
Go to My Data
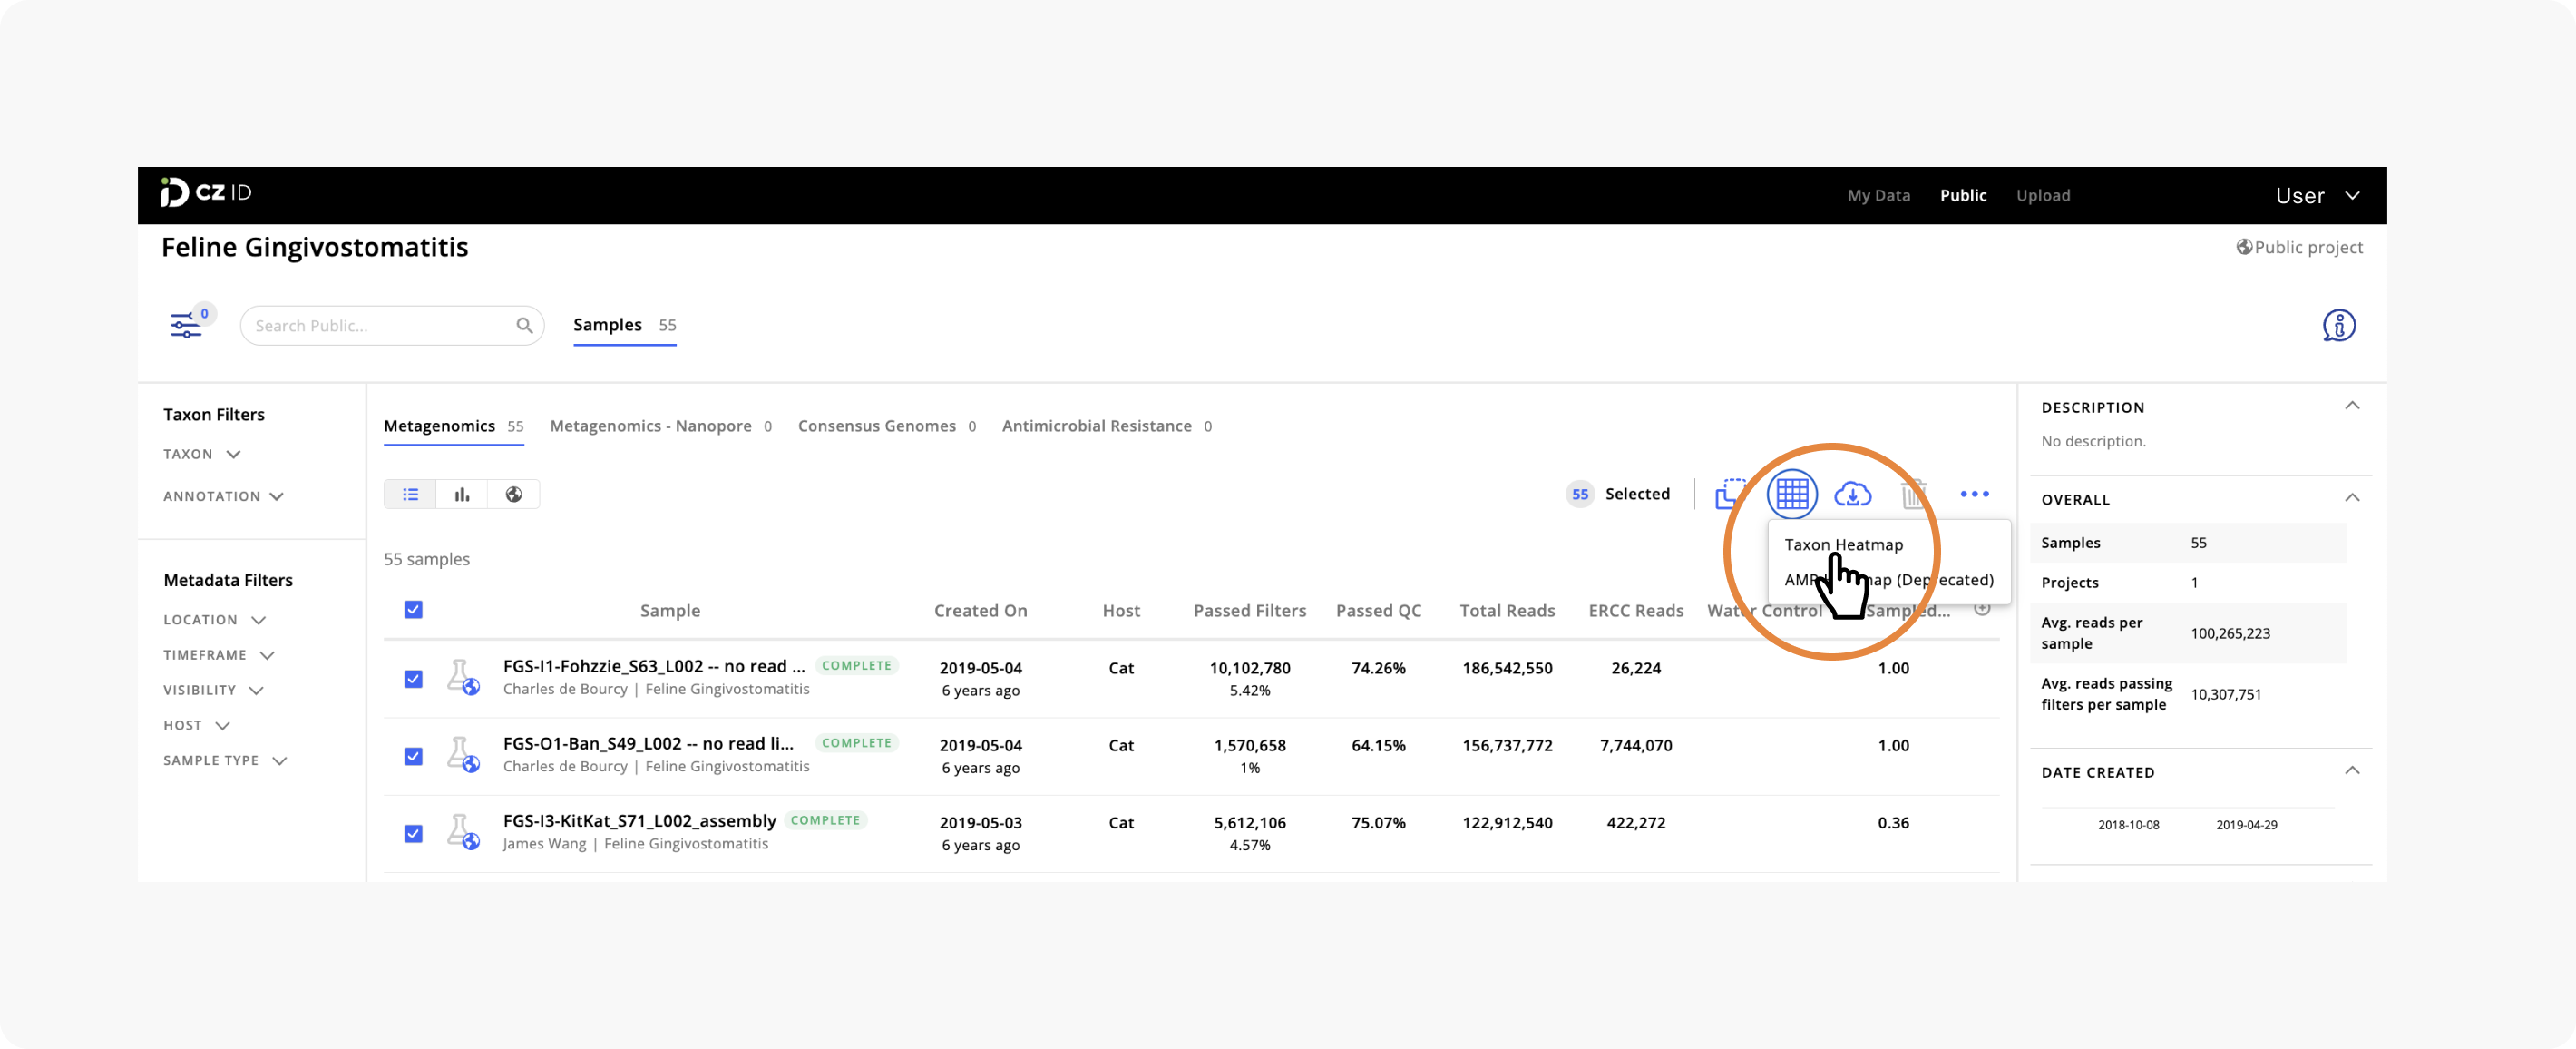[1878, 196]
